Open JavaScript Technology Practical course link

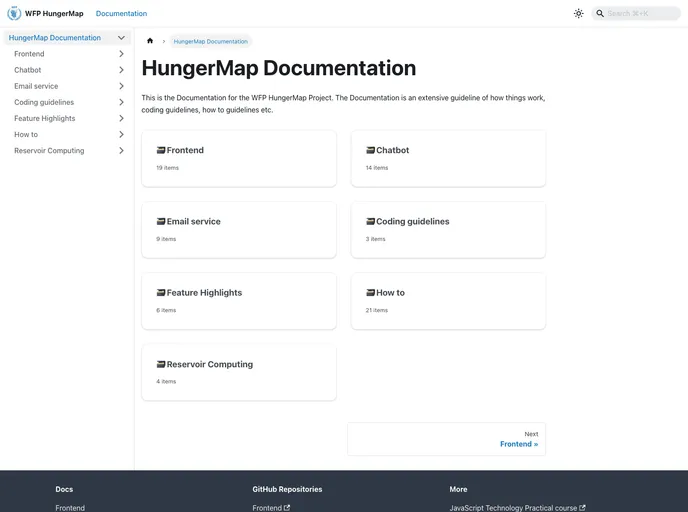click(x=513, y=508)
